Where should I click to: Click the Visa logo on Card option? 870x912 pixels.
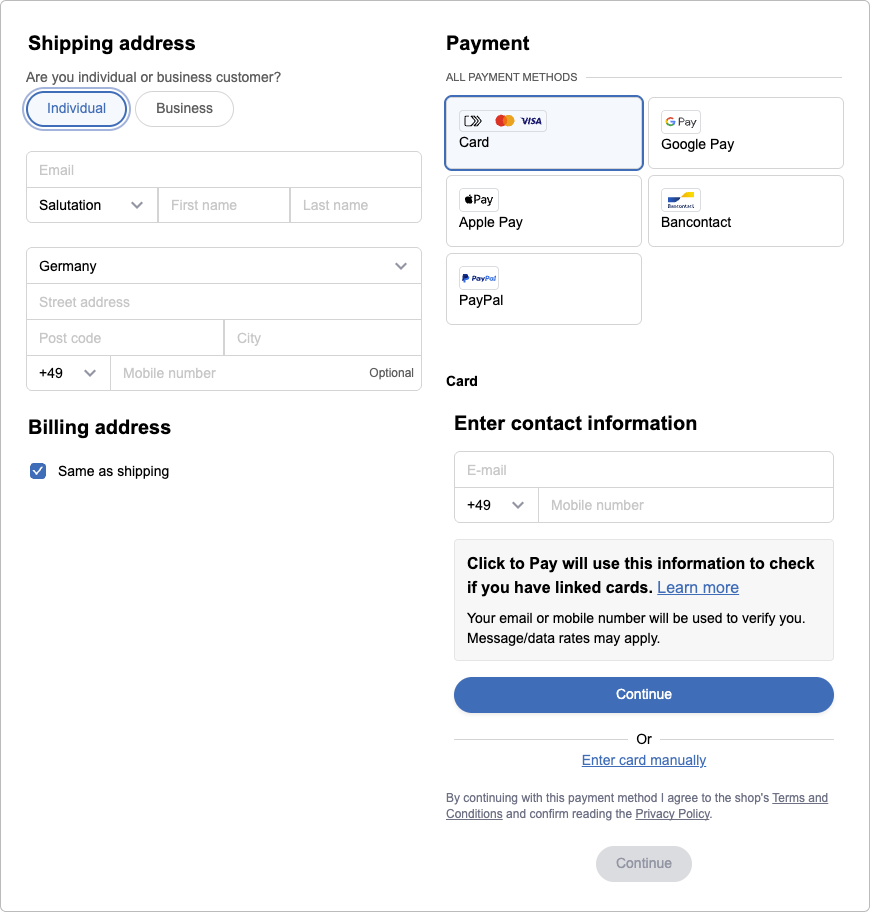tap(531, 121)
